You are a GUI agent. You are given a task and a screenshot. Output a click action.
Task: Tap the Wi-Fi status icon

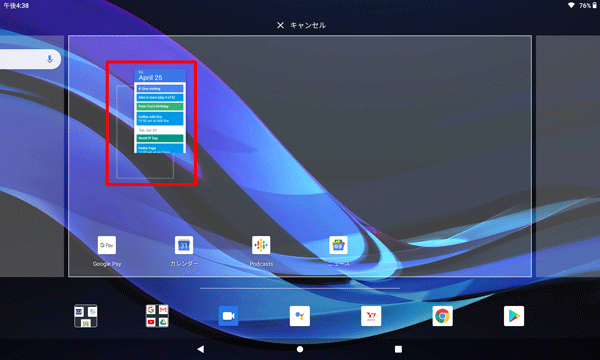[x=571, y=5]
